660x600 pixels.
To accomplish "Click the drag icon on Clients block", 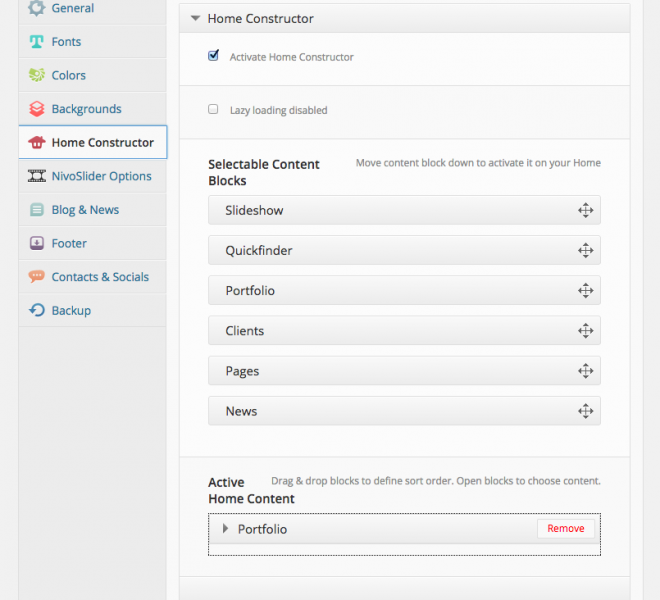I will (586, 330).
